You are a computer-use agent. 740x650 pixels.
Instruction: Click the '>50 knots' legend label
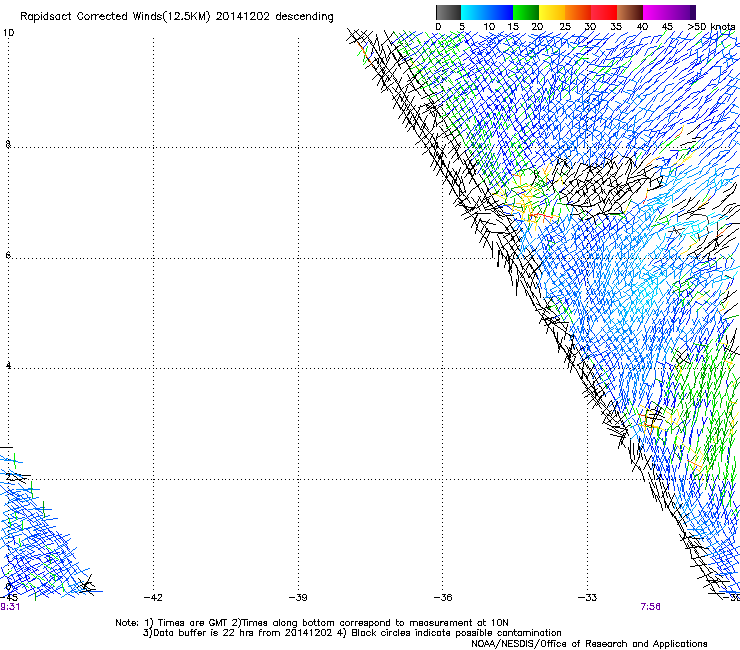pyautogui.click(x=711, y=27)
